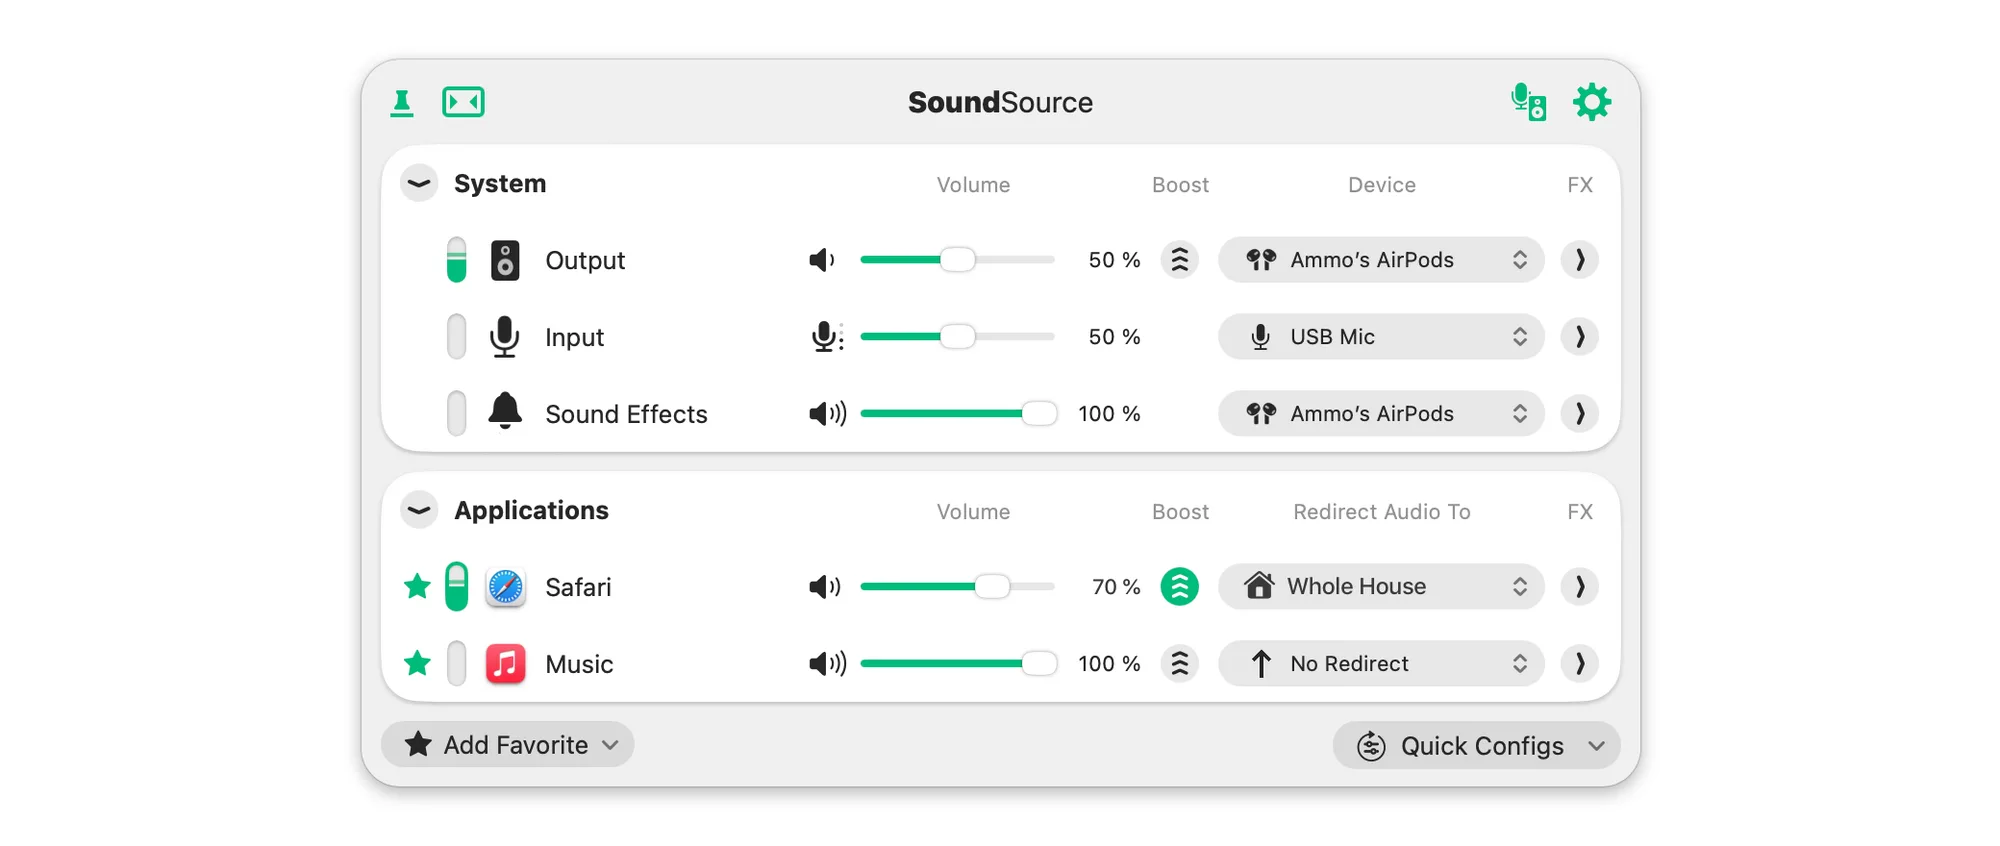This screenshot has width=2000, height=846.
Task: Adjust the Output volume slider
Action: pyautogui.click(x=957, y=260)
